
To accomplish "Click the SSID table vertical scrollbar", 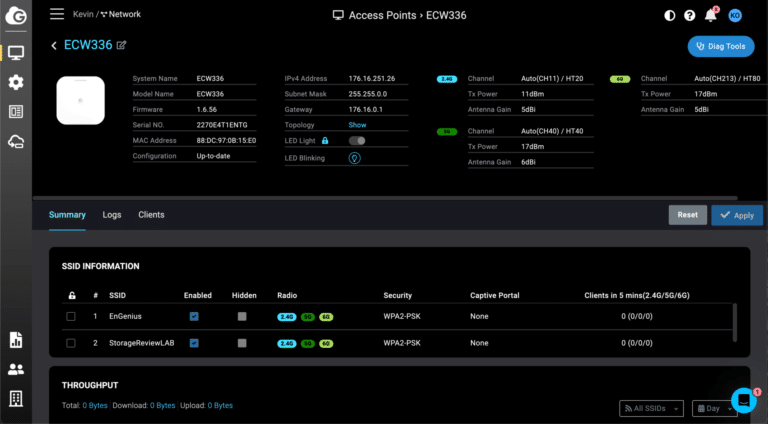I will click(734, 322).
